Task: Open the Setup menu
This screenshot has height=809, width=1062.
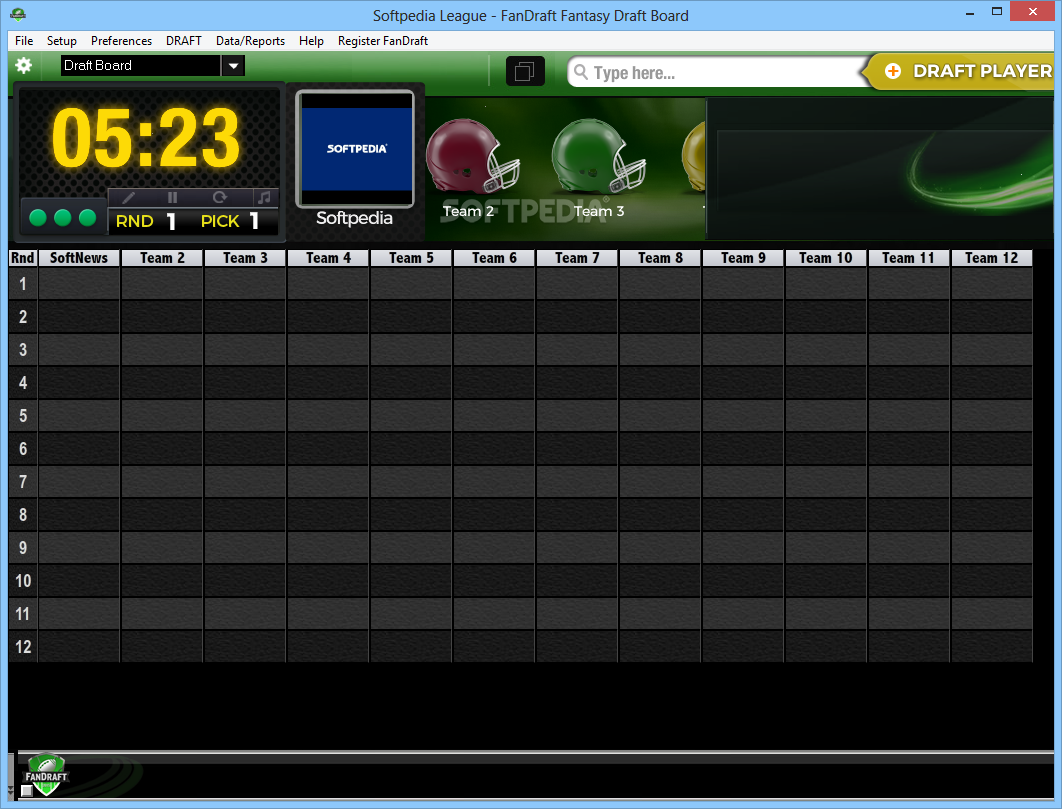Action: click(x=62, y=41)
